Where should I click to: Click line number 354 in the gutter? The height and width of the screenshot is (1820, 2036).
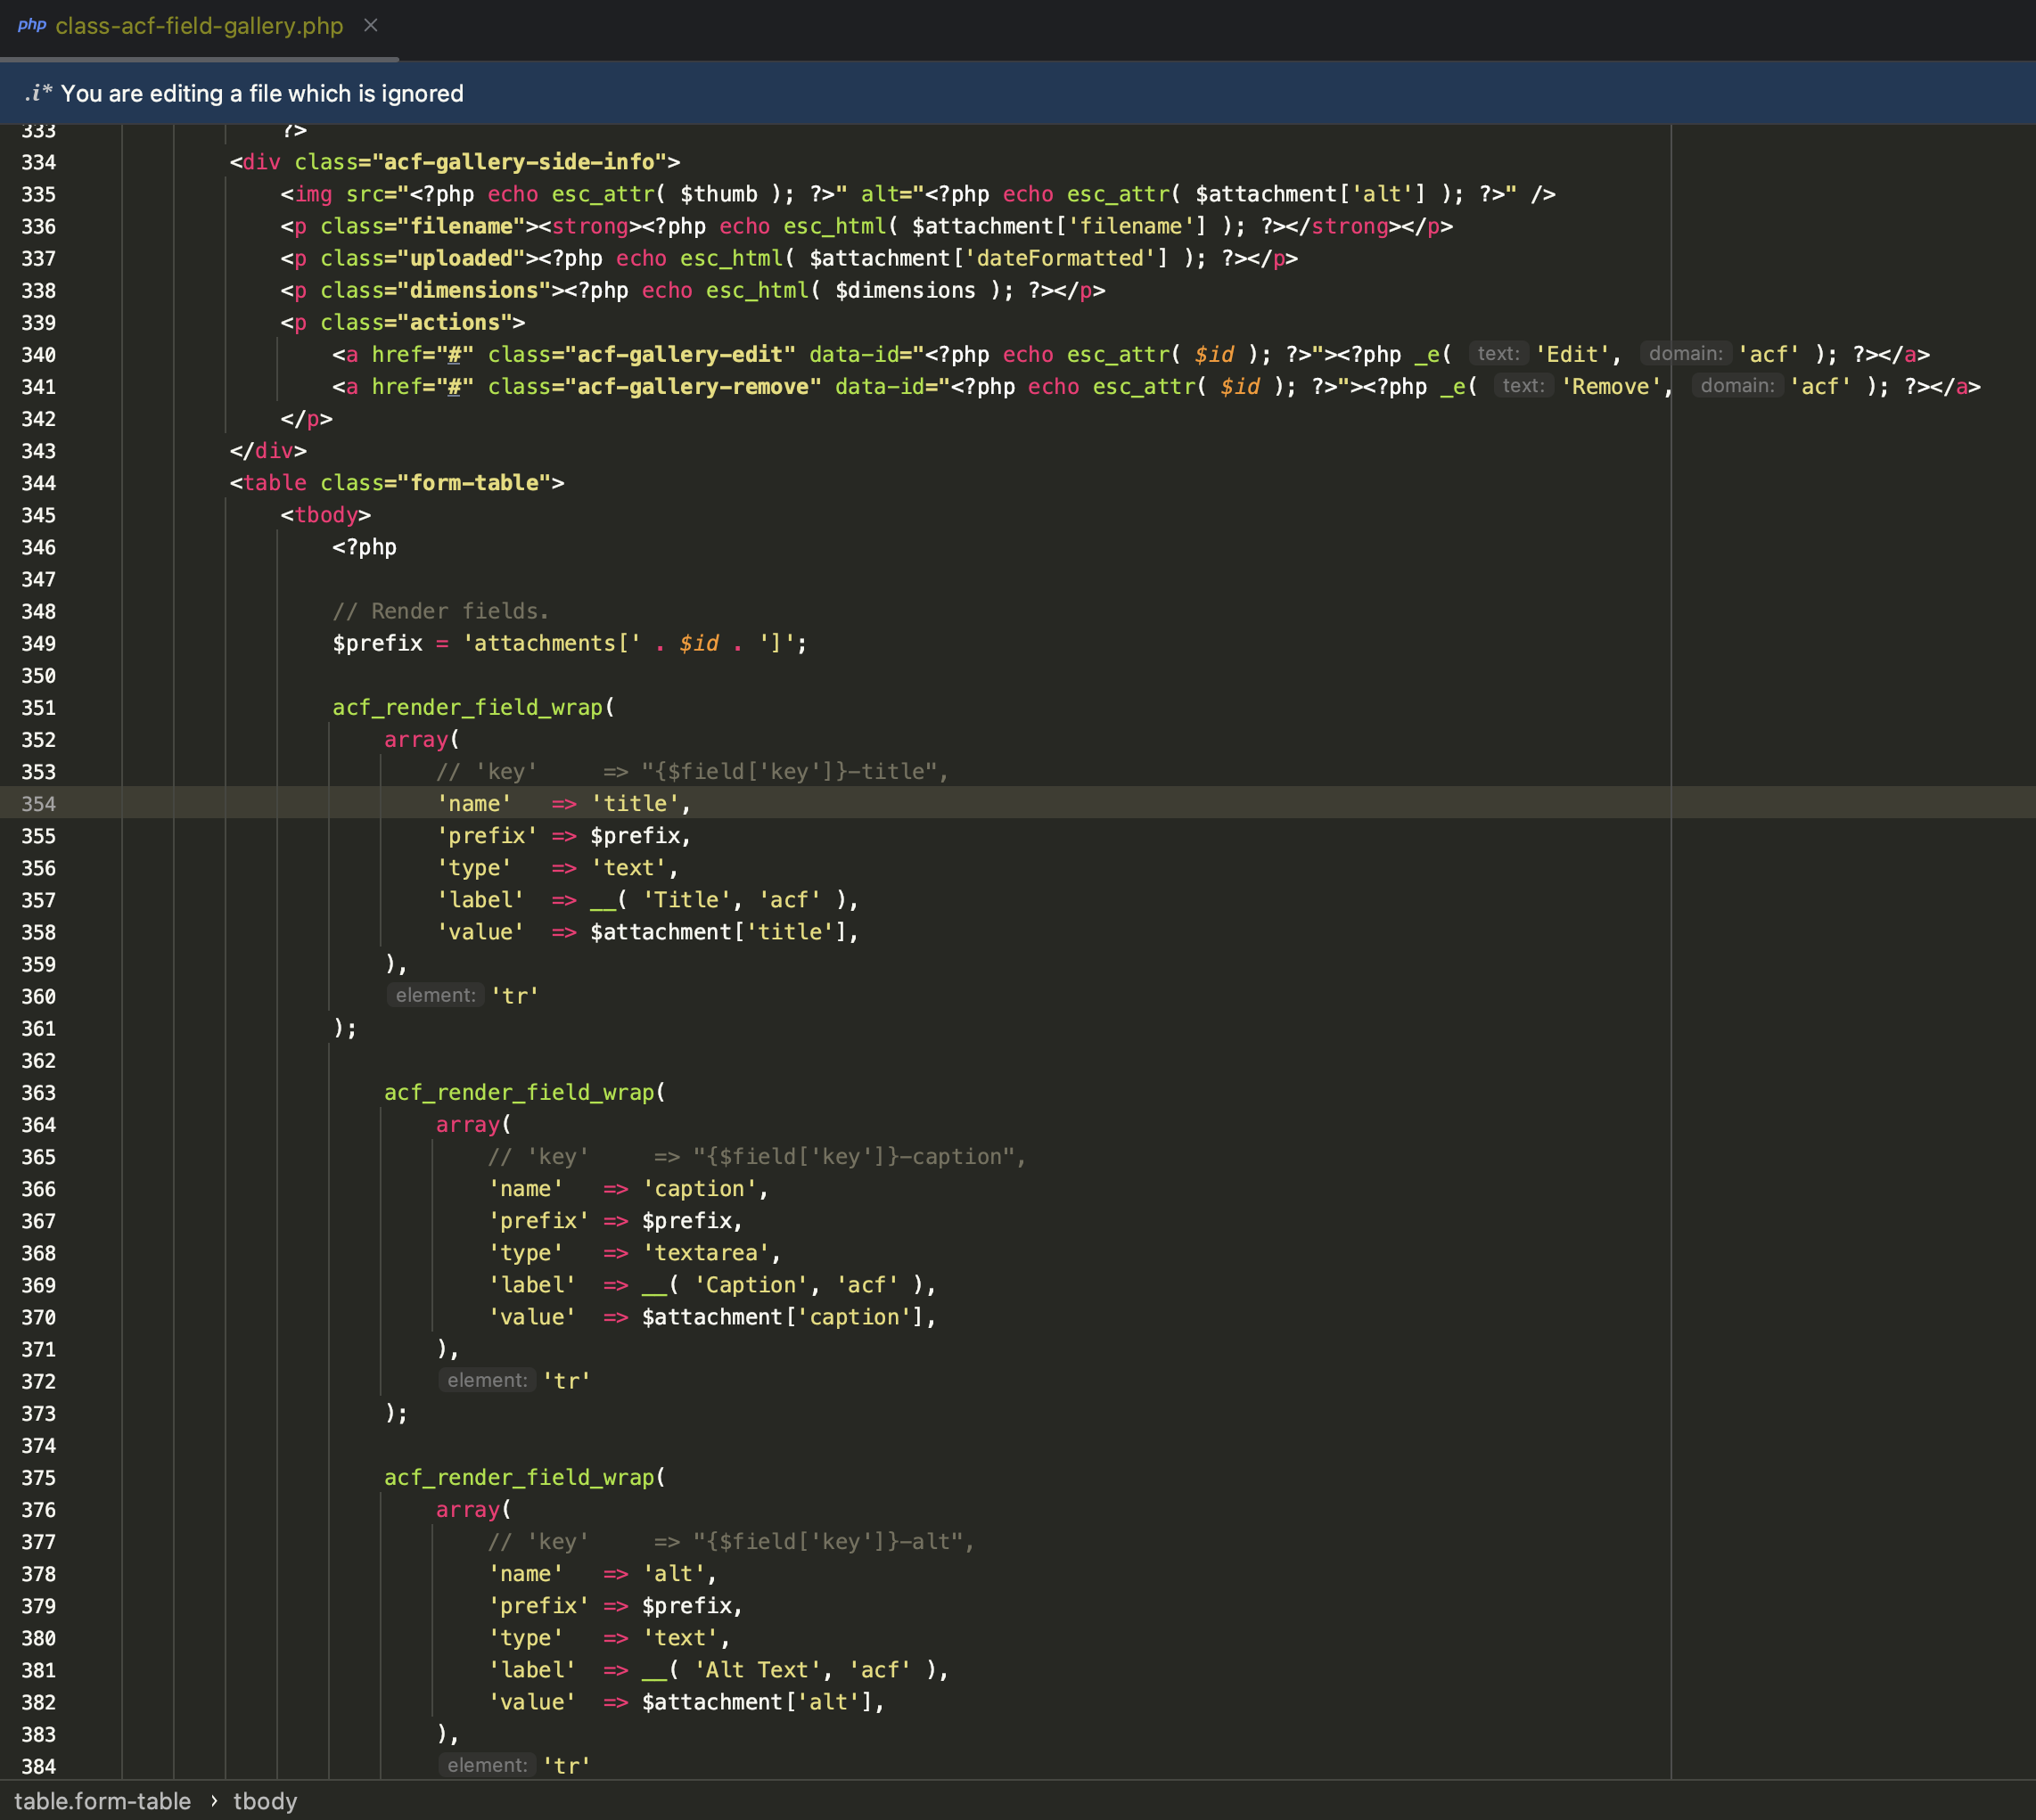click(39, 804)
